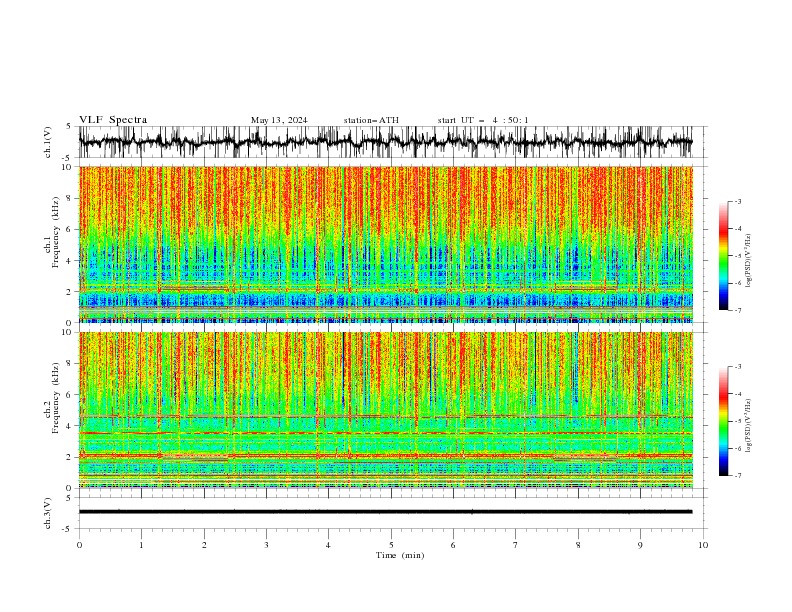Click the 'ch.1(V)' y-axis label
This screenshot has height=612, width=792.
click(47, 142)
